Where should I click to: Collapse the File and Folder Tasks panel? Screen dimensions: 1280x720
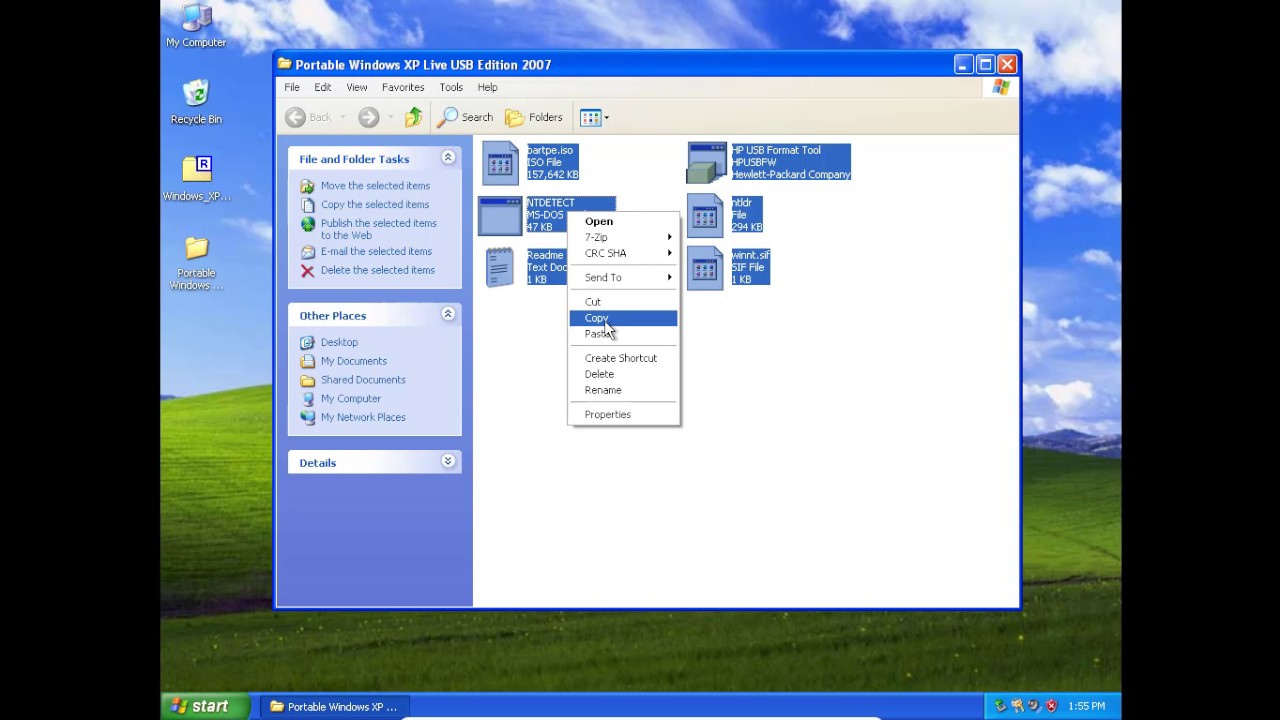coord(448,158)
